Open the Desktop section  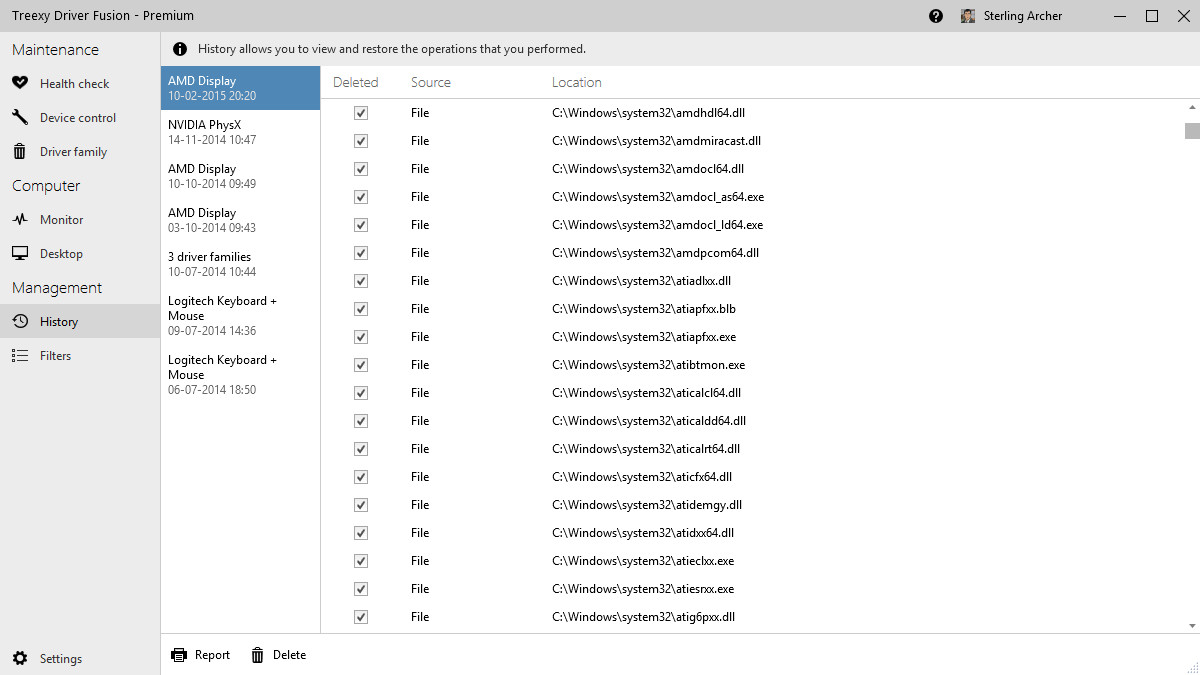80,254
